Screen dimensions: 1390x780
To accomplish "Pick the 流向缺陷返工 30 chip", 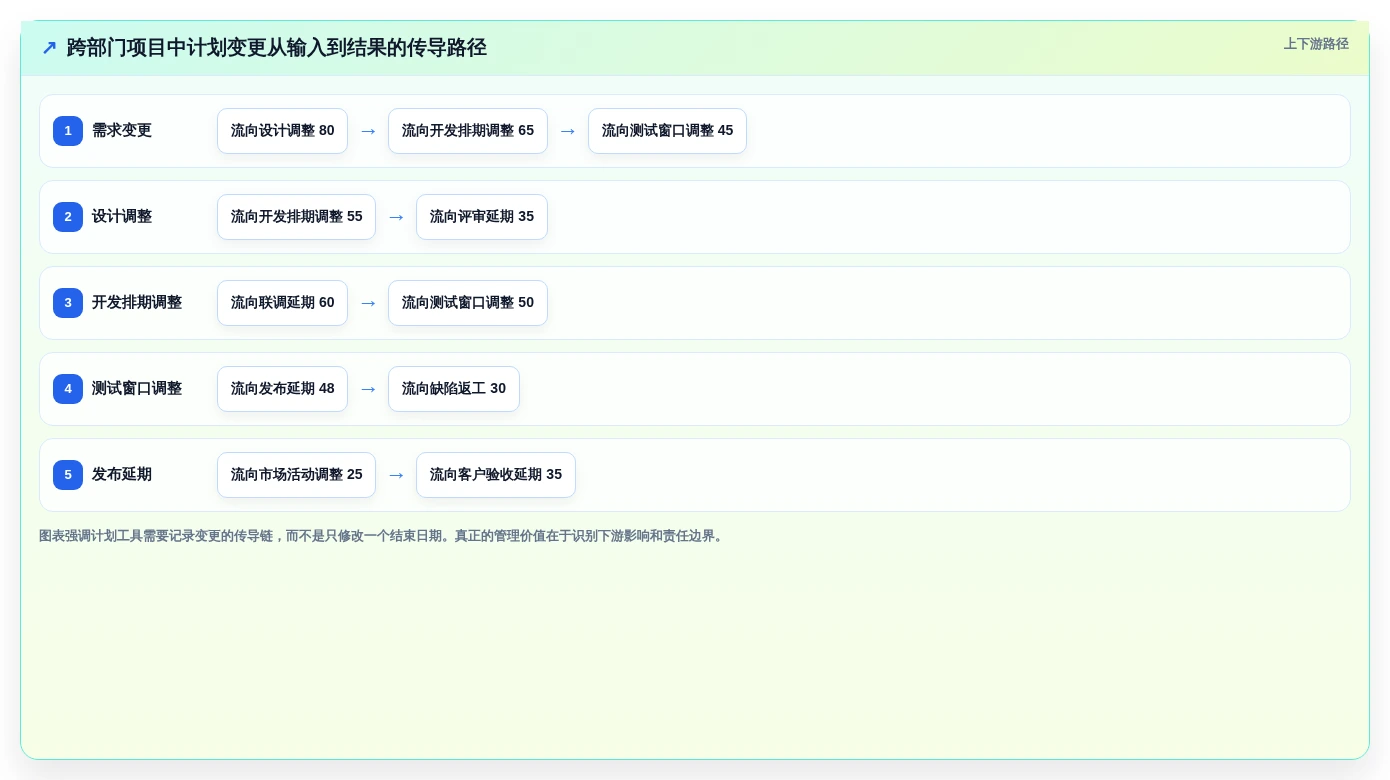I will 454,389.
